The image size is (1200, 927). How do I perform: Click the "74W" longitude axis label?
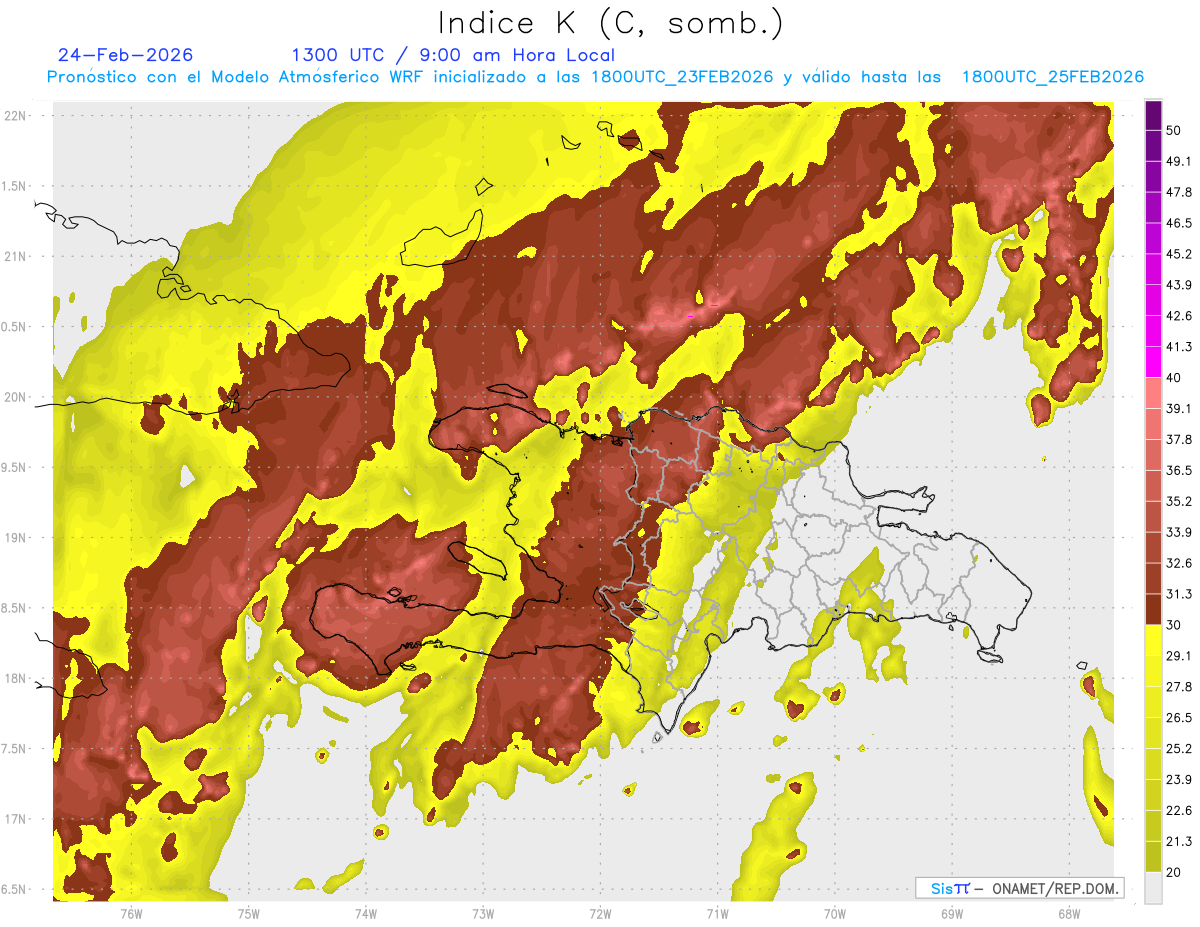tap(365, 913)
